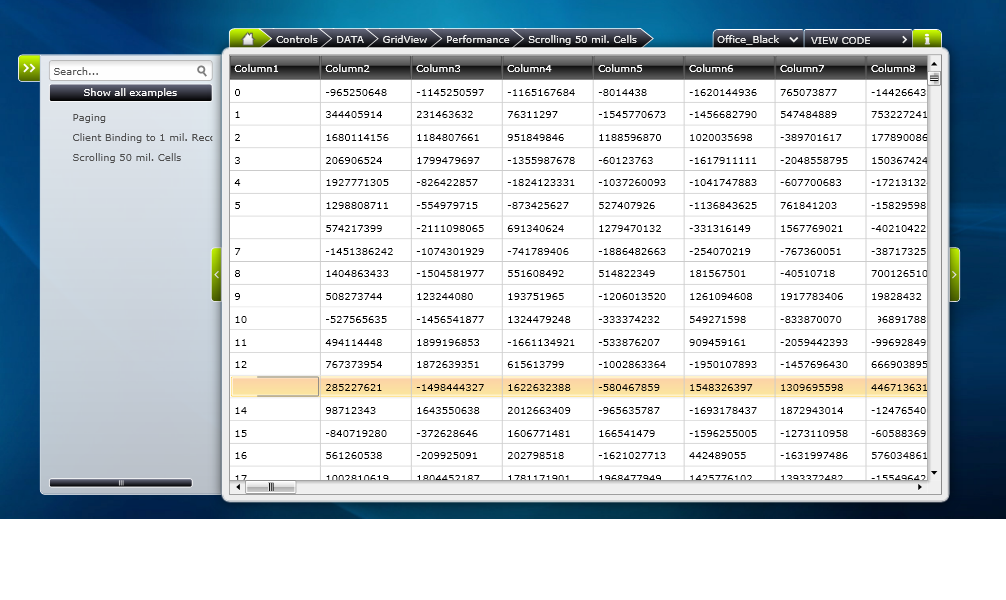Expand sidebar with double-arrow icon
The image size is (1006, 600).
[29, 68]
